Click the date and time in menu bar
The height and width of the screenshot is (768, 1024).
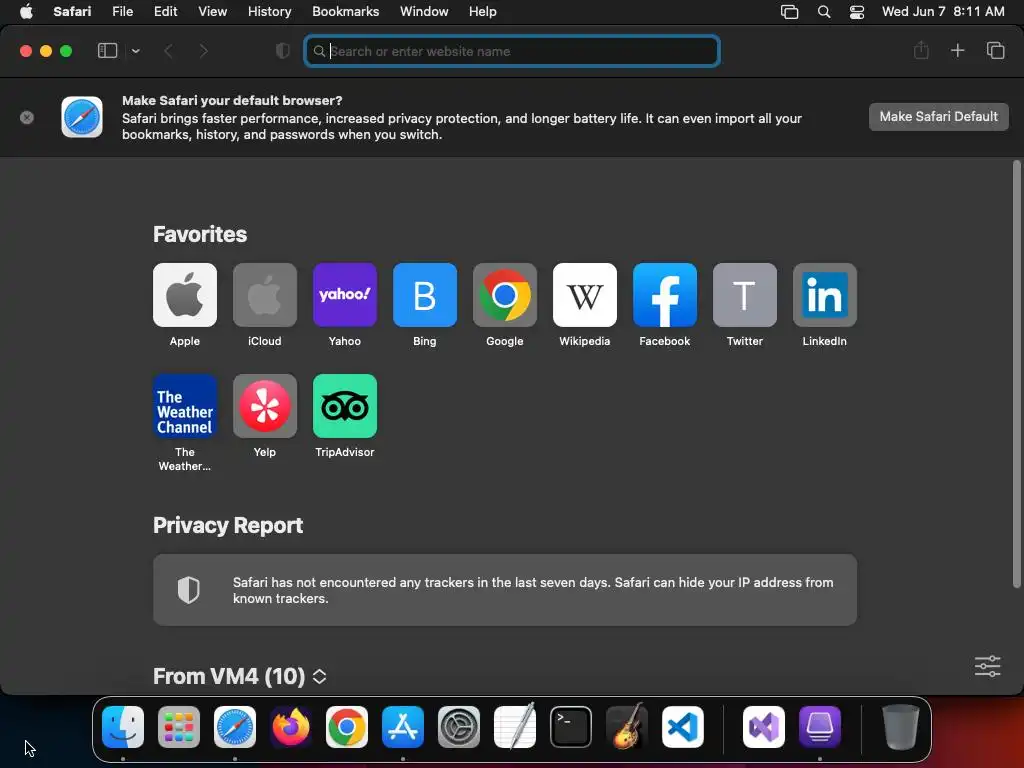[x=943, y=11]
